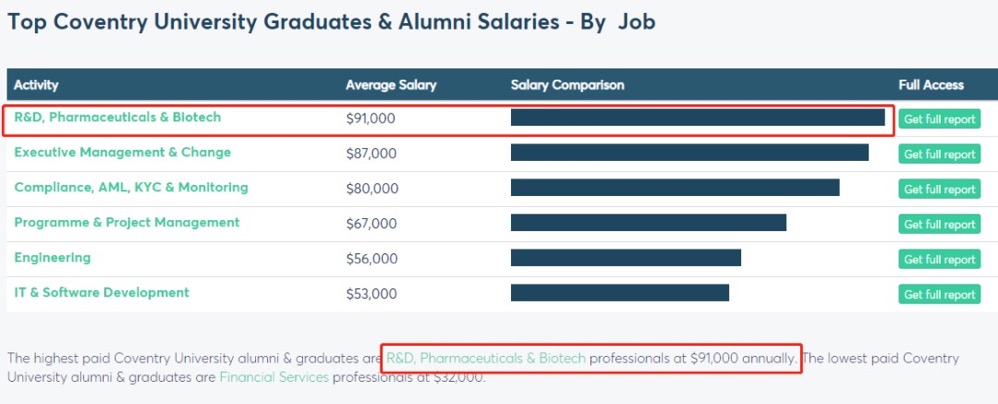Screen dimensions: 998x404
Task: Get full report for IT & Software row
Action: (x=939, y=294)
